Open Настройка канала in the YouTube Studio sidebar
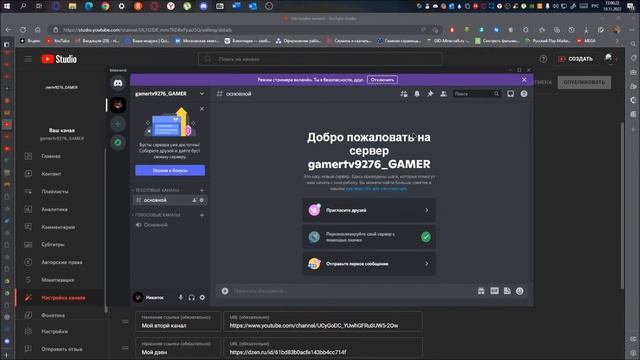The width and height of the screenshot is (640, 360). 60,298
